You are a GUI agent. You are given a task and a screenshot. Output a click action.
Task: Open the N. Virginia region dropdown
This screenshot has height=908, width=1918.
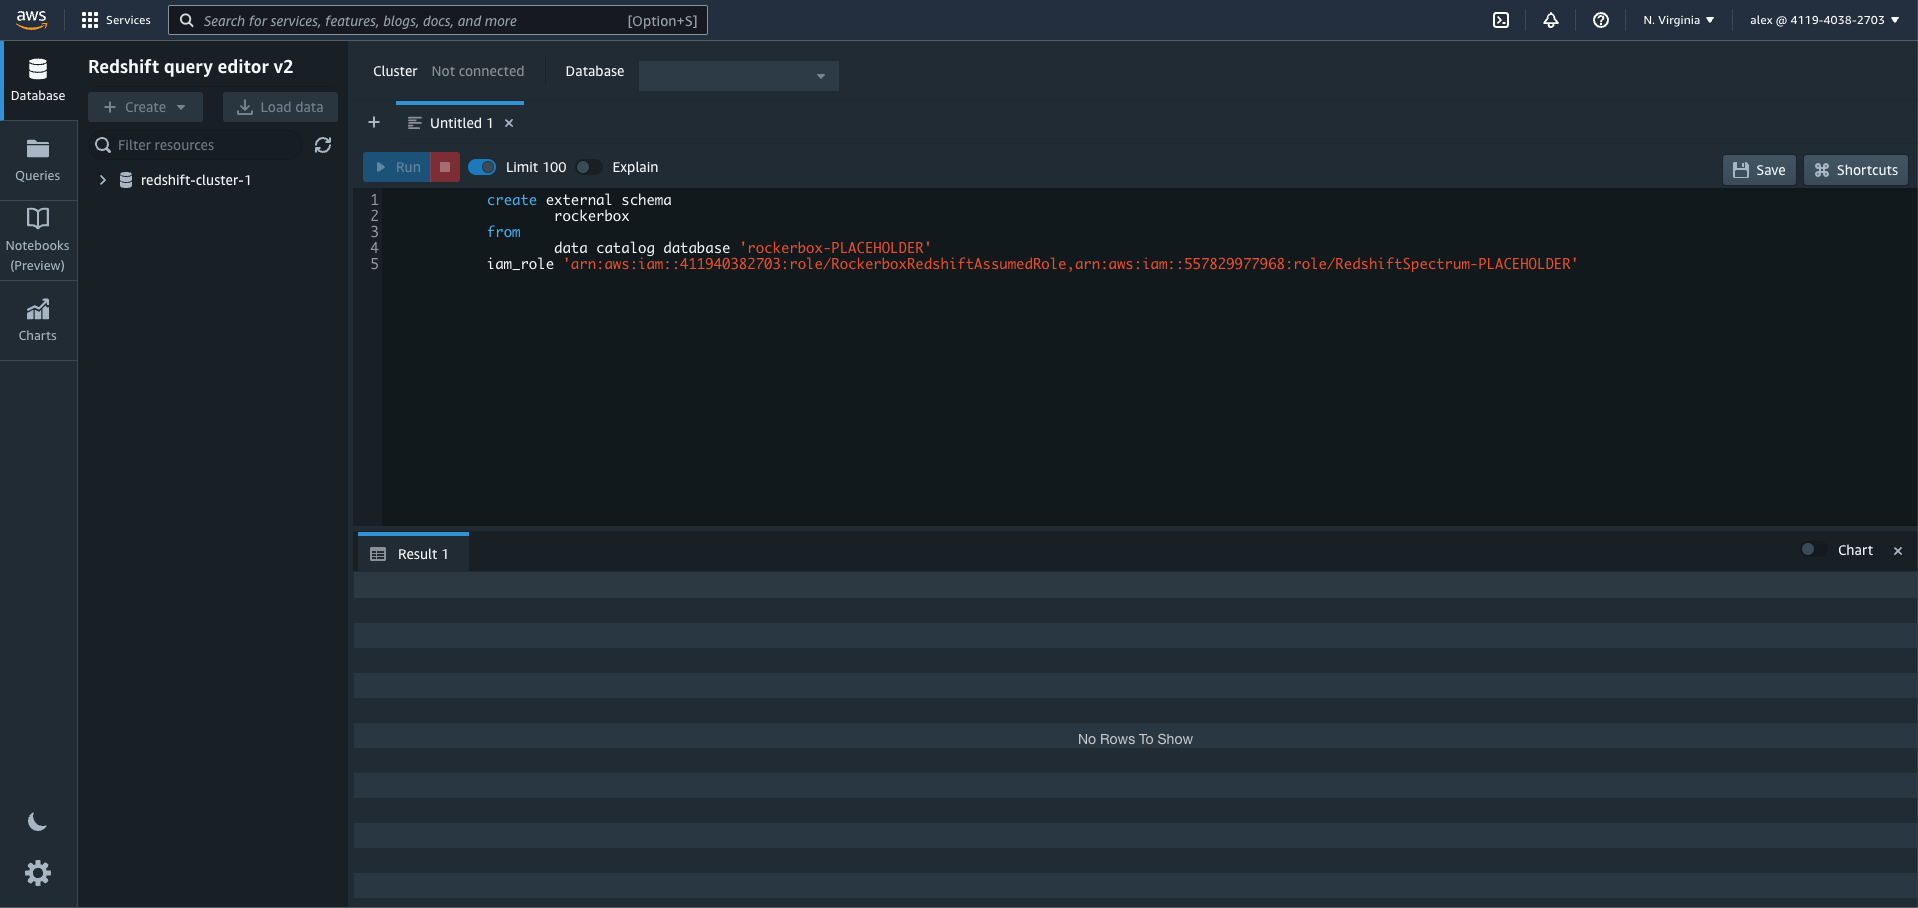(1678, 20)
